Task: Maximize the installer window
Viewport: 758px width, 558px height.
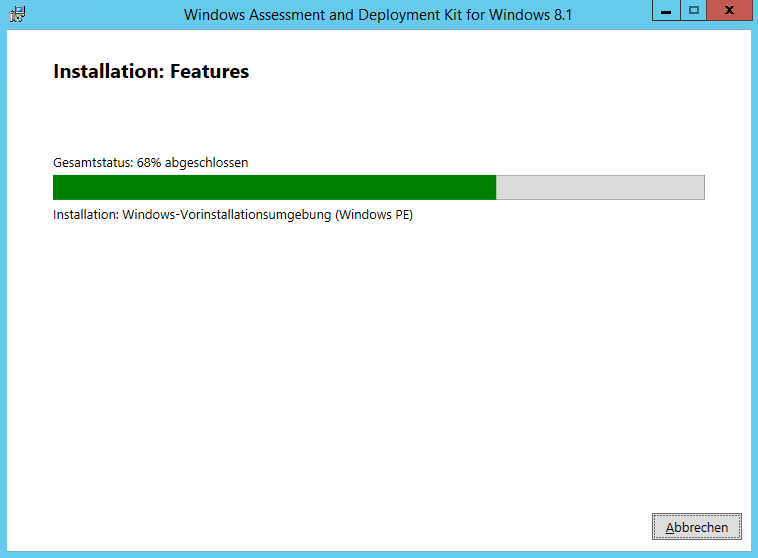Action: (x=694, y=10)
